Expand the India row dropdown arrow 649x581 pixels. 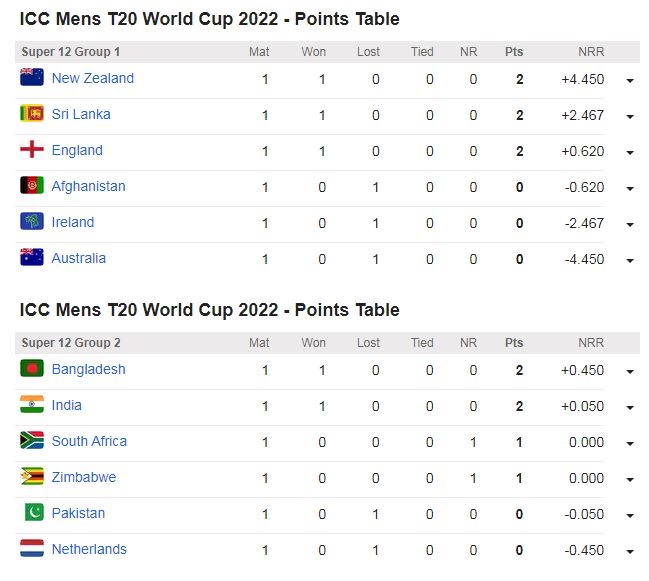pyautogui.click(x=630, y=407)
